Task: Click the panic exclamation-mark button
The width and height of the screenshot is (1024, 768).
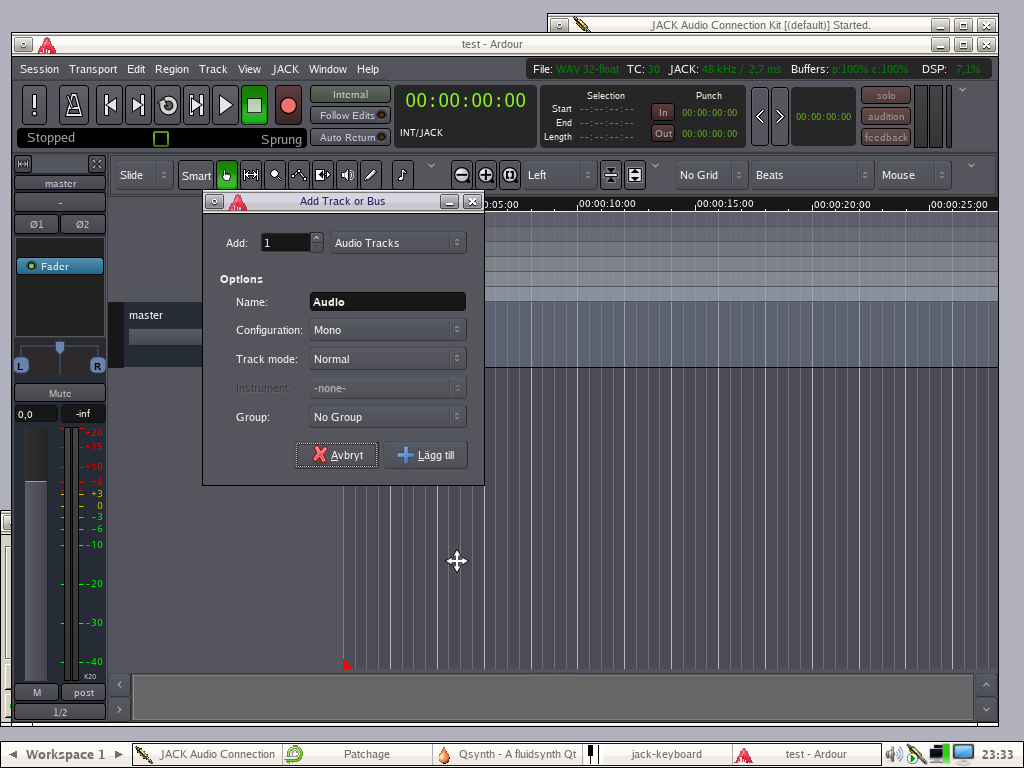Action: pos(35,105)
